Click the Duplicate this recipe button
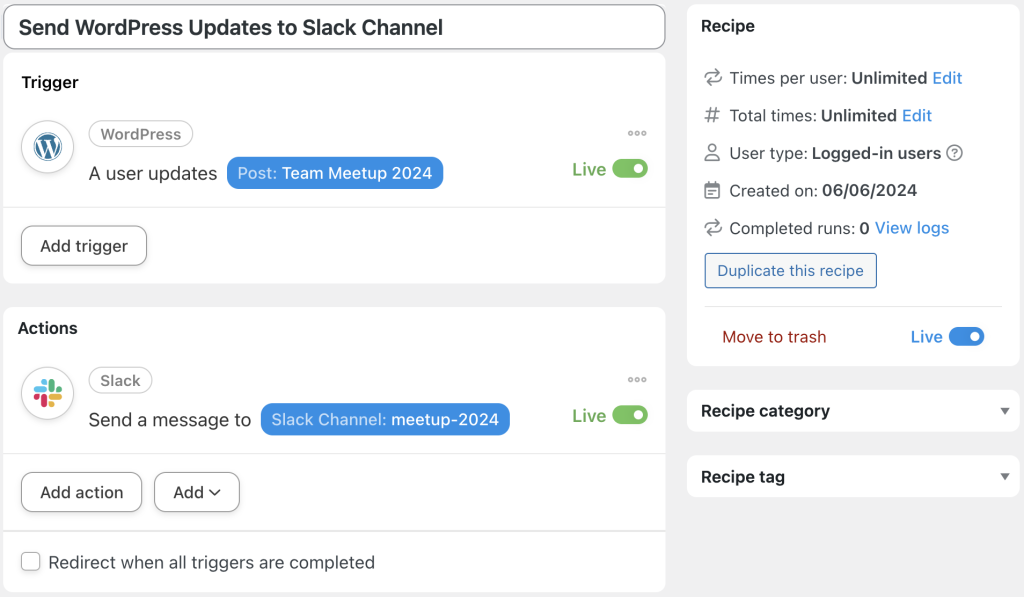Viewport: 1024px width, 597px height. (x=790, y=270)
